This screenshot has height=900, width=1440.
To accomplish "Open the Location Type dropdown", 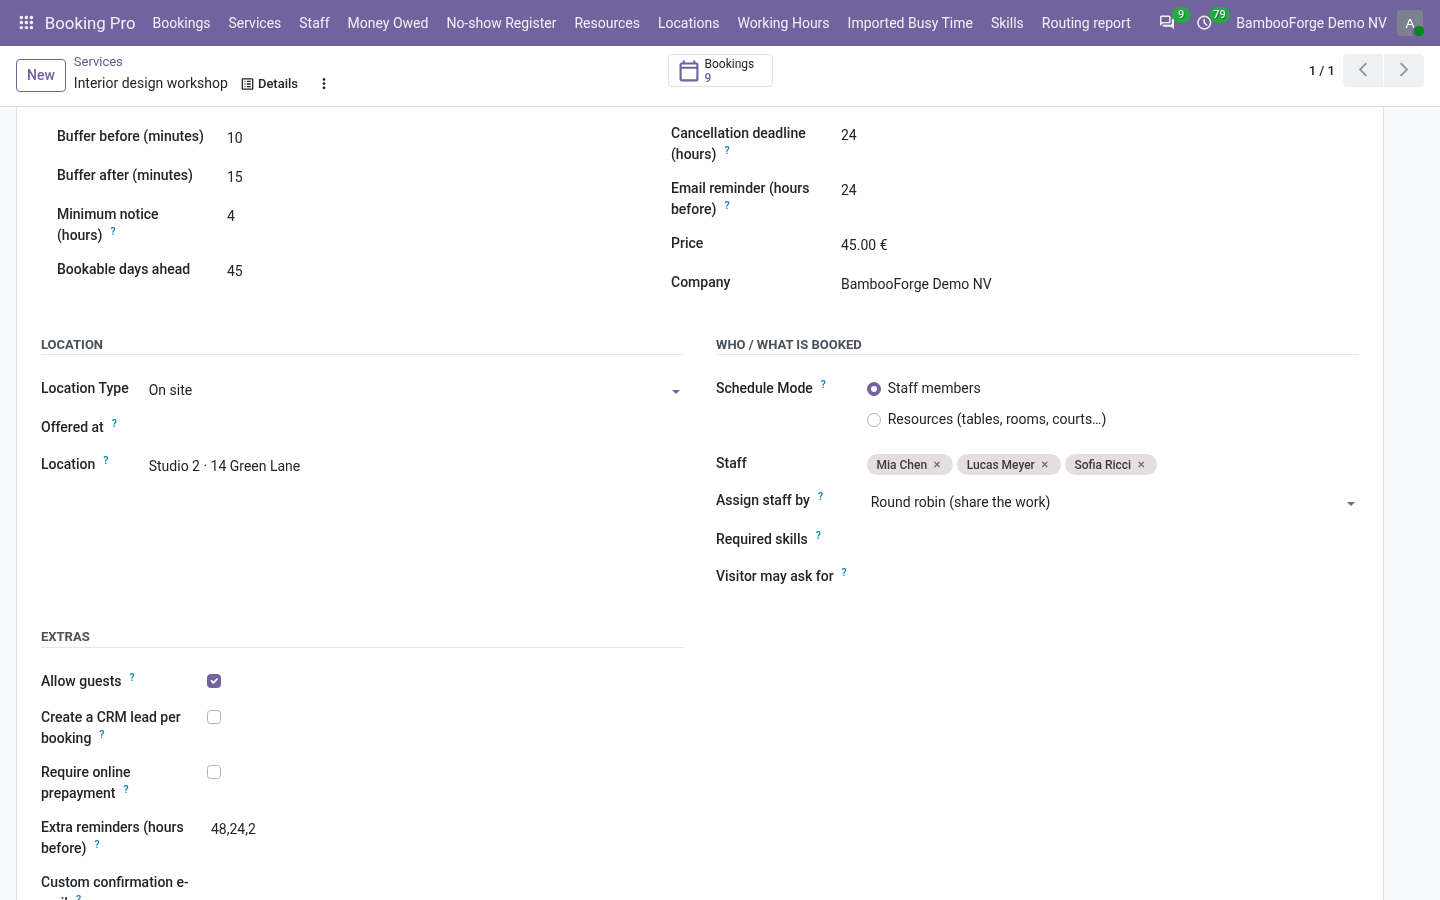I will [x=415, y=390].
